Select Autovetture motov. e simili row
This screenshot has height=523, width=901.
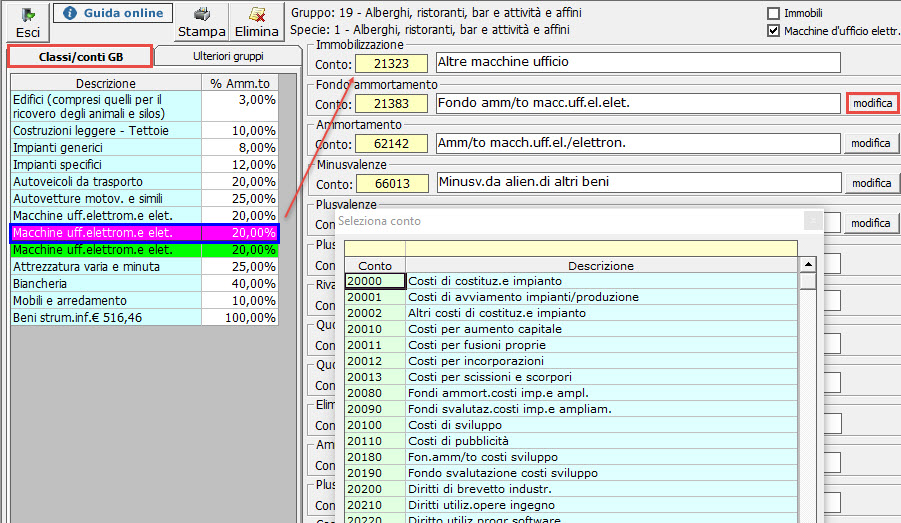144,199
